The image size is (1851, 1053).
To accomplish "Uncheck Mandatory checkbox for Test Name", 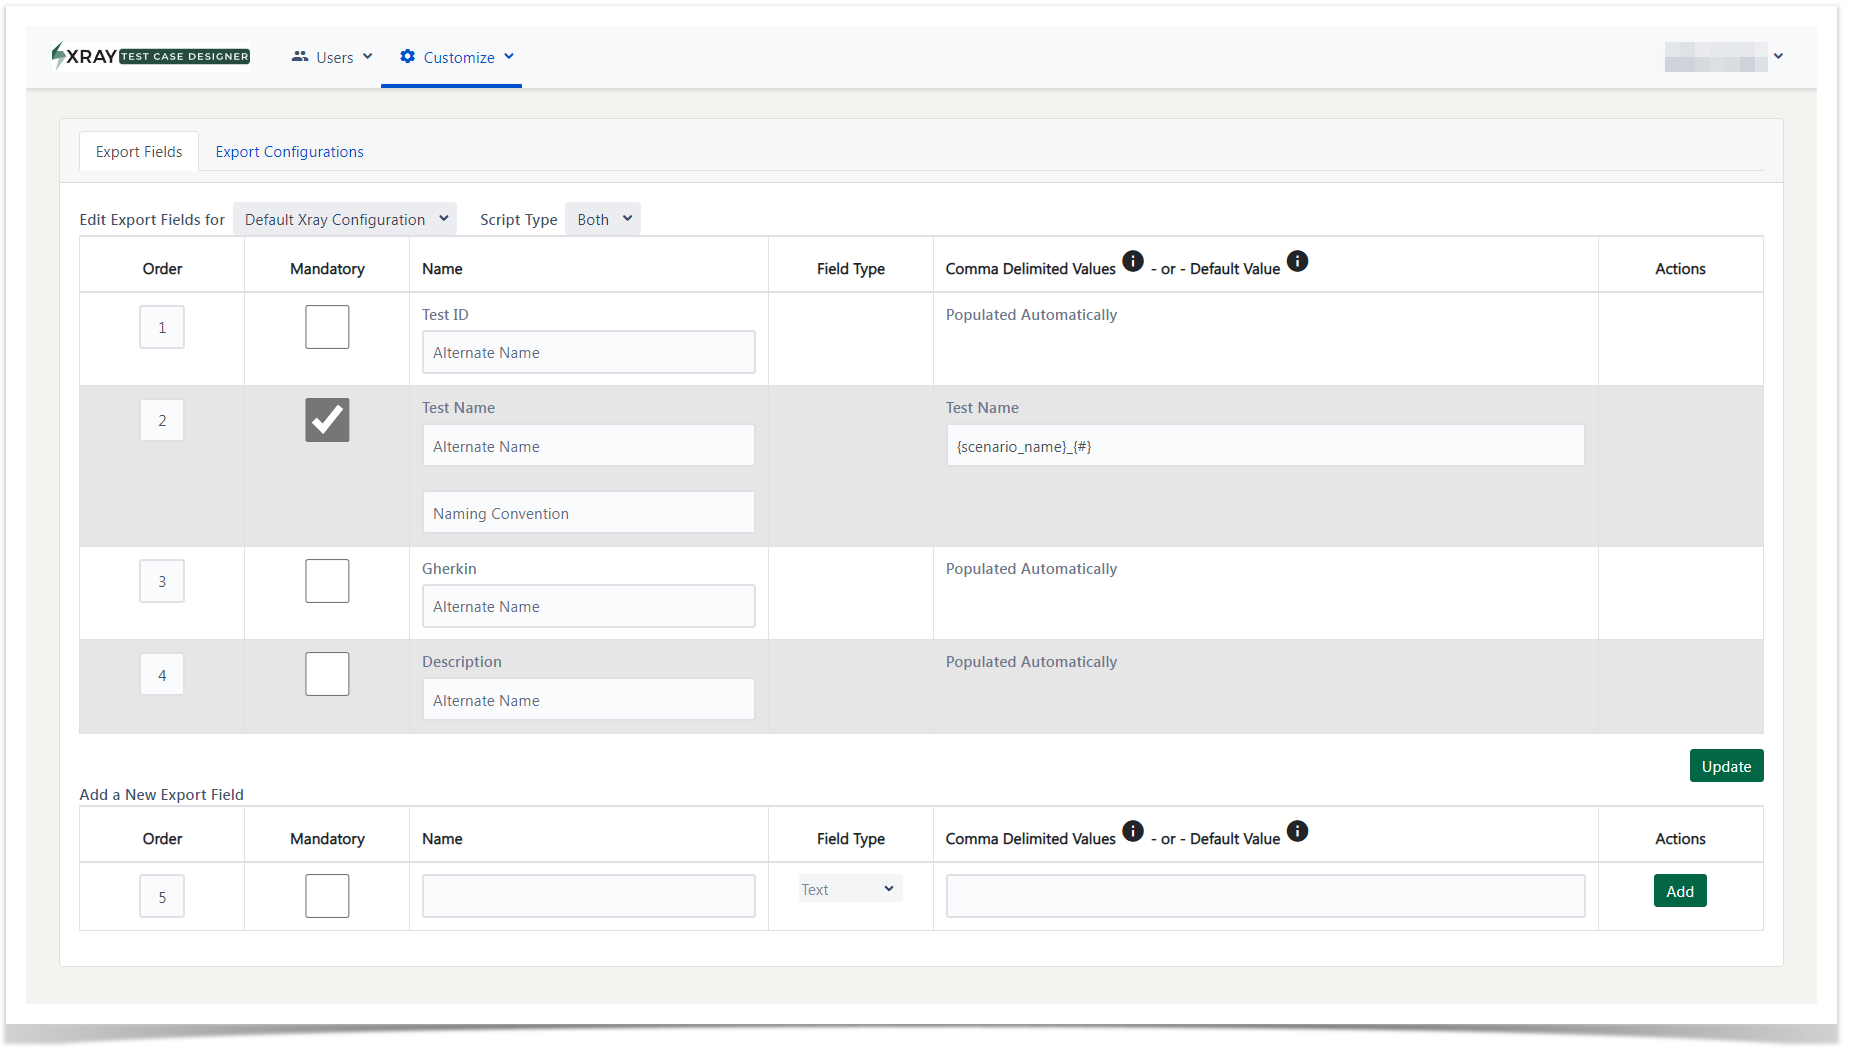I will click(327, 420).
